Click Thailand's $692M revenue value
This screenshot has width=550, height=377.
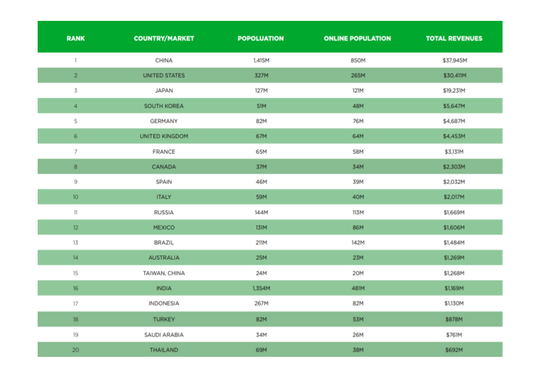(454, 350)
